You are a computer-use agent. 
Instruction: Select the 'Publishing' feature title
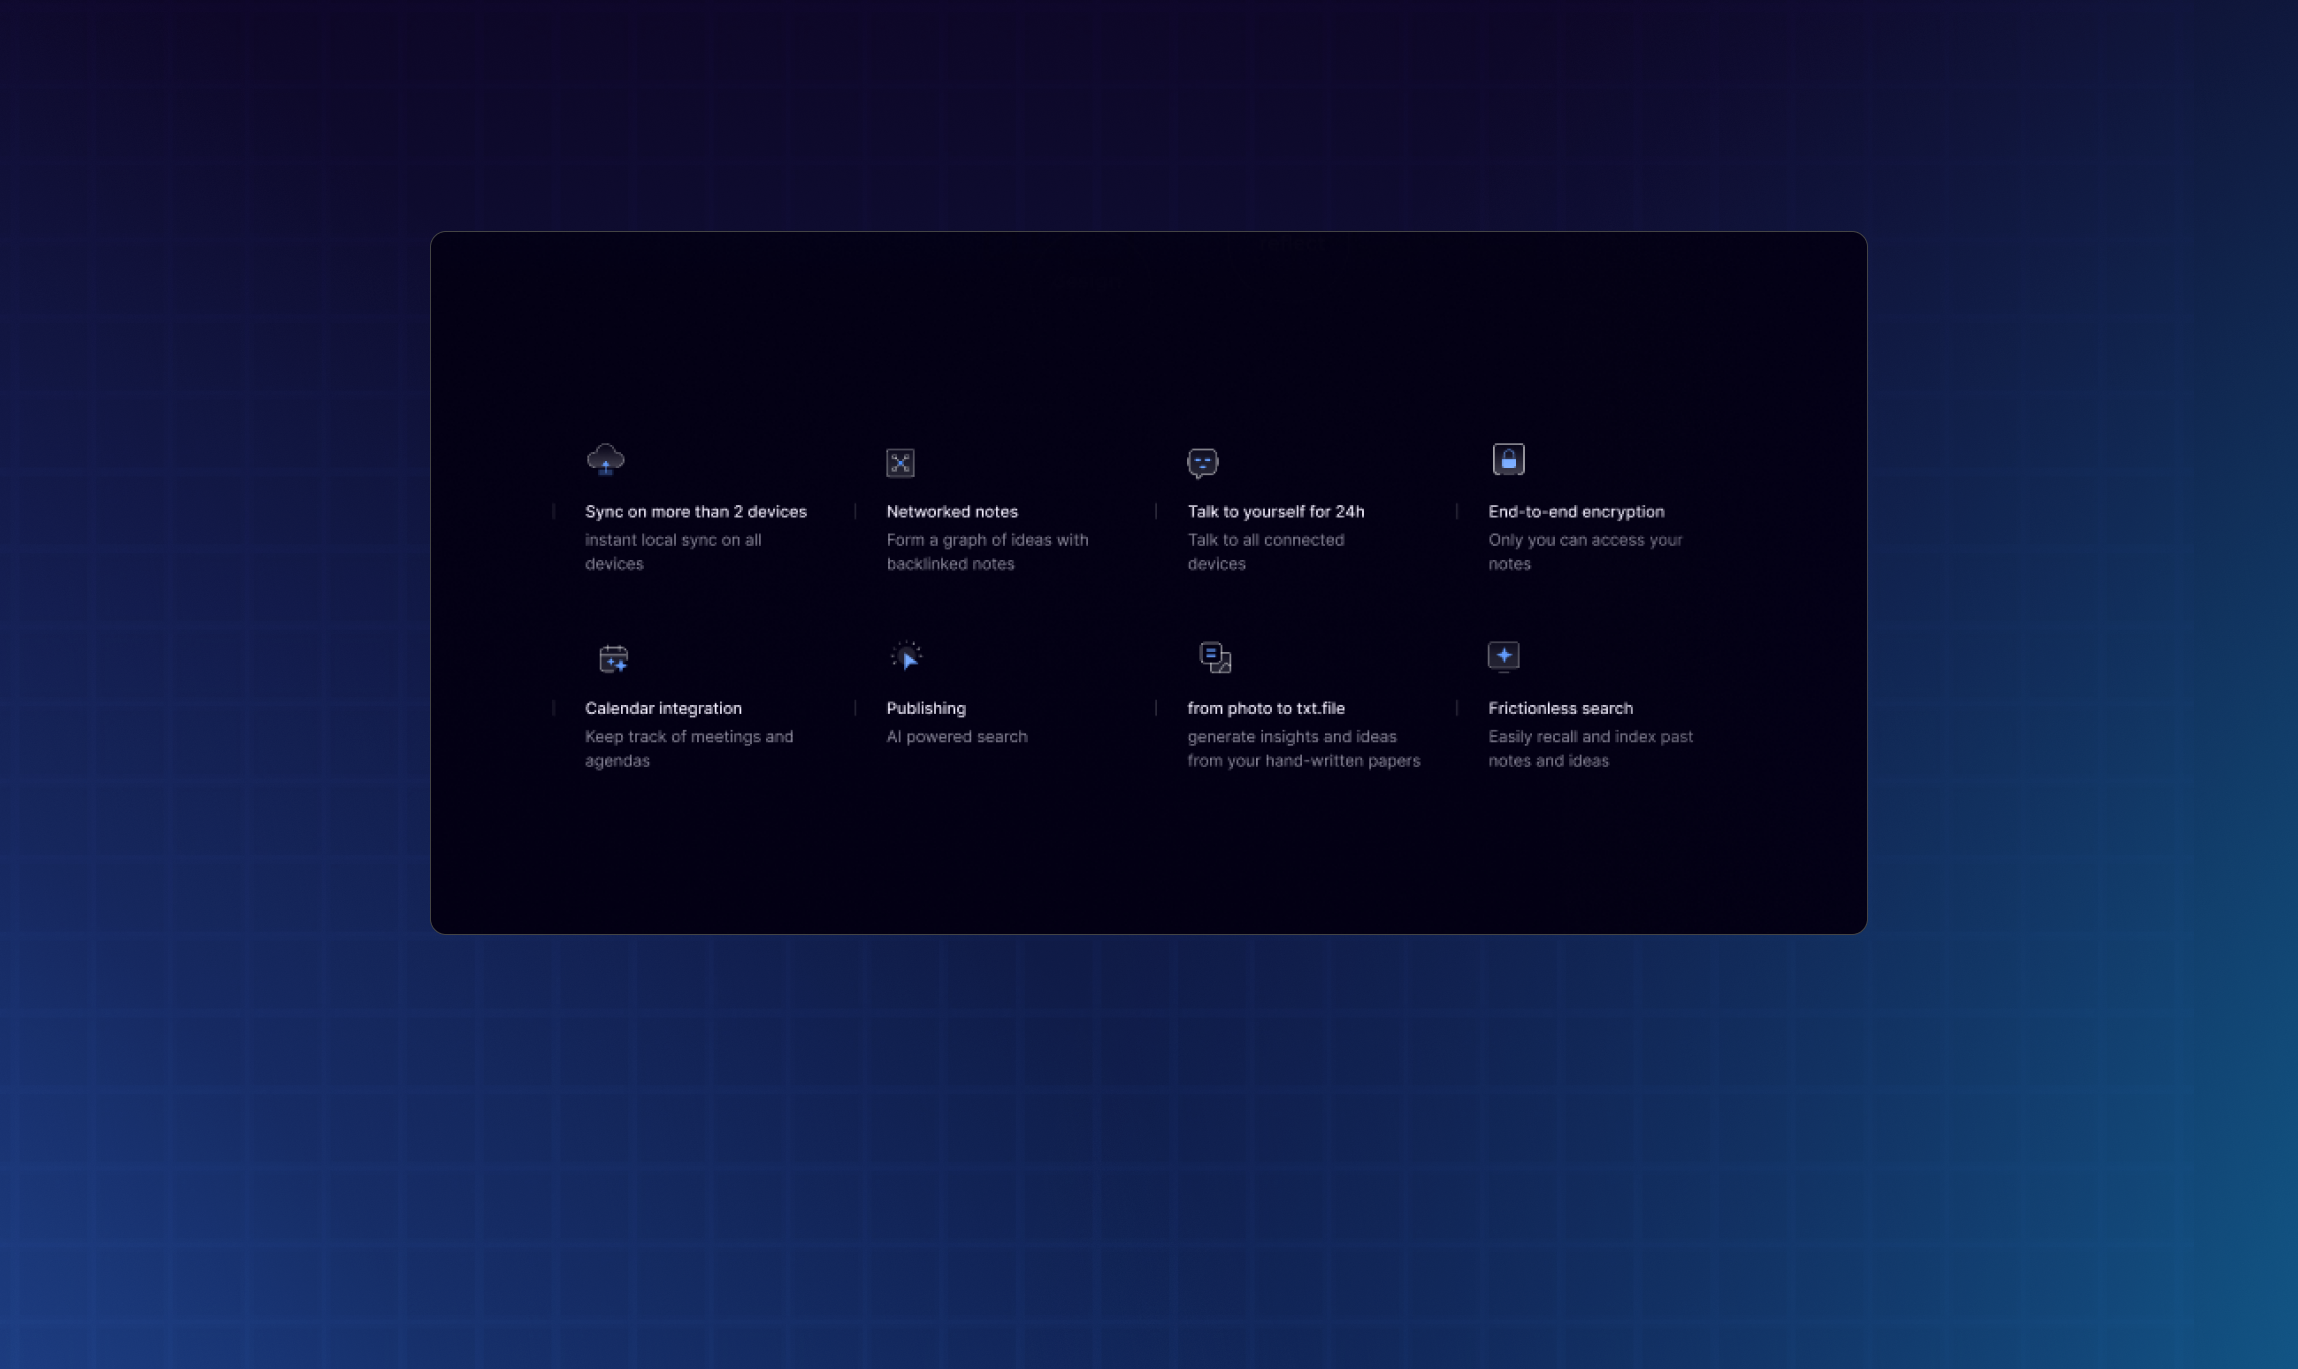(x=925, y=708)
